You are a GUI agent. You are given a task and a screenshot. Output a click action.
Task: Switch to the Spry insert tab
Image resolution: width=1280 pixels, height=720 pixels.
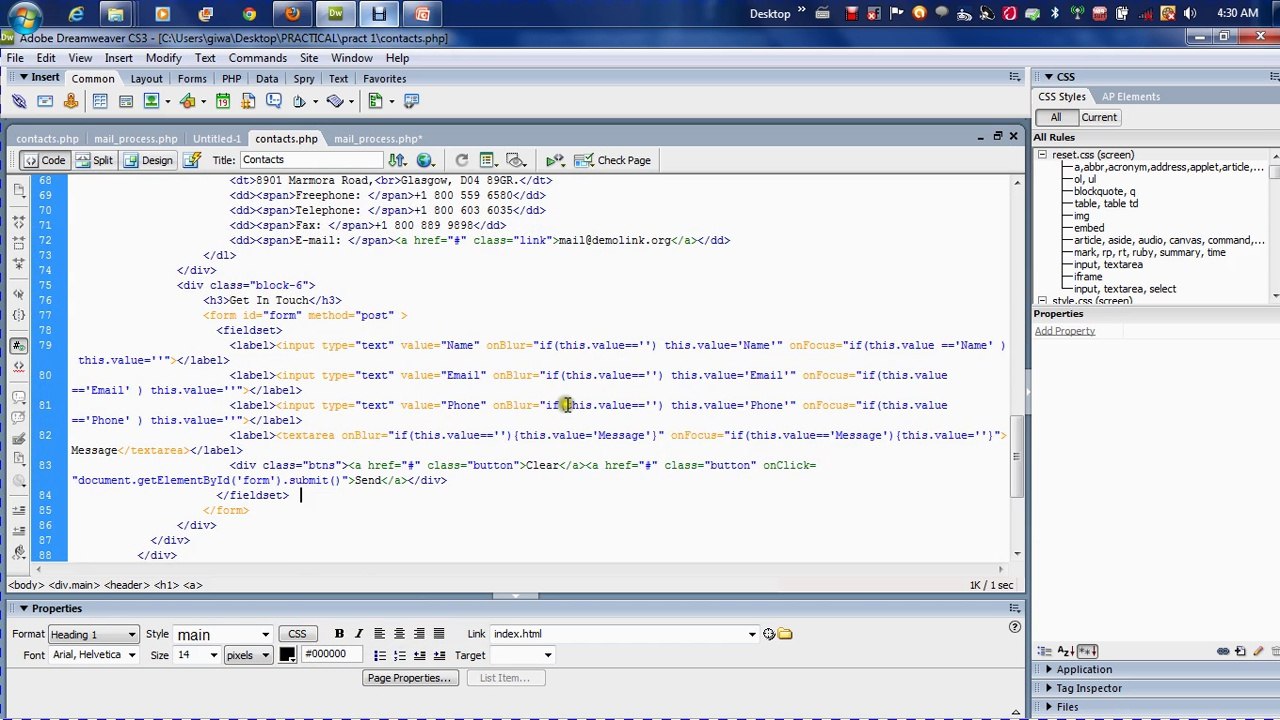pos(304,79)
